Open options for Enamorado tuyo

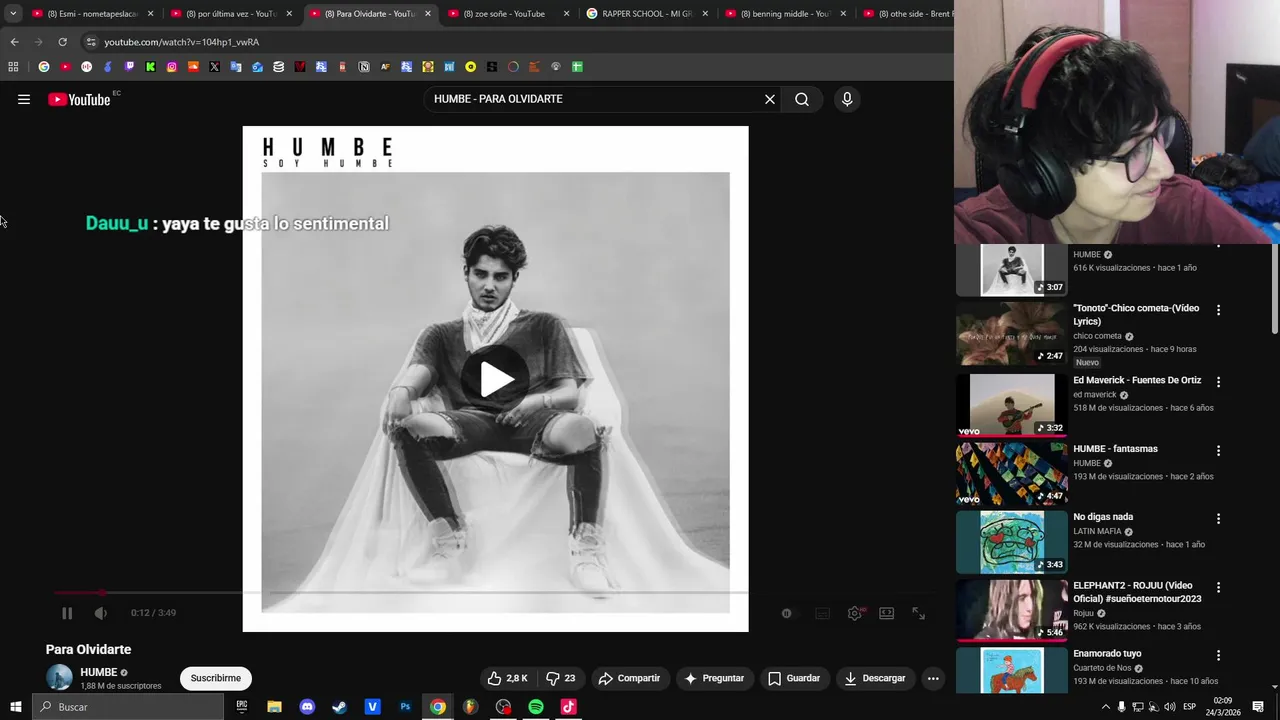click(1218, 655)
